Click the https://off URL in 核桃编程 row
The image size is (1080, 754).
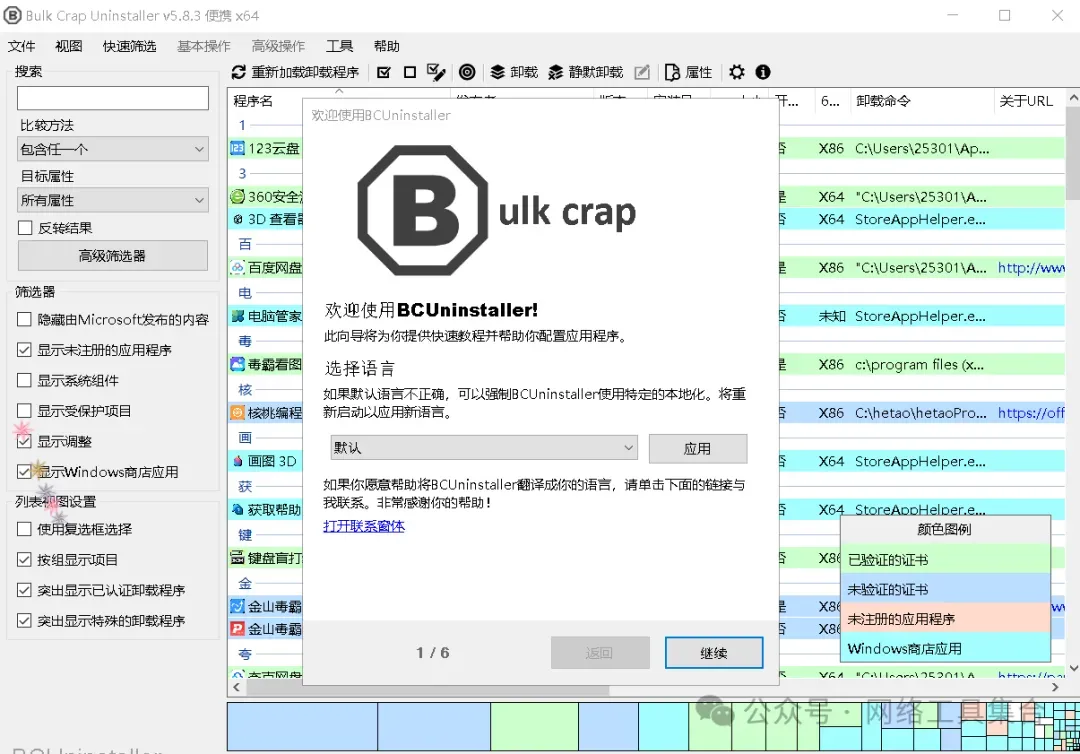pyautogui.click(x=1031, y=412)
